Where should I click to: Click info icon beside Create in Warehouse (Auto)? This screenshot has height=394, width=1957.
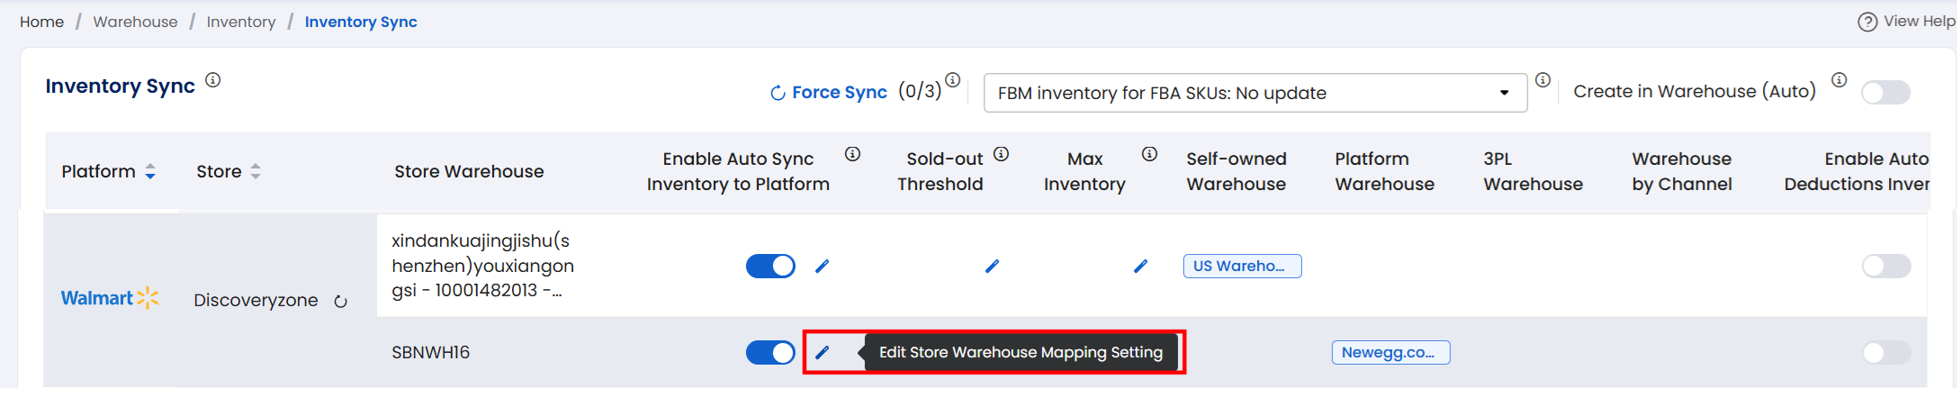(1839, 81)
